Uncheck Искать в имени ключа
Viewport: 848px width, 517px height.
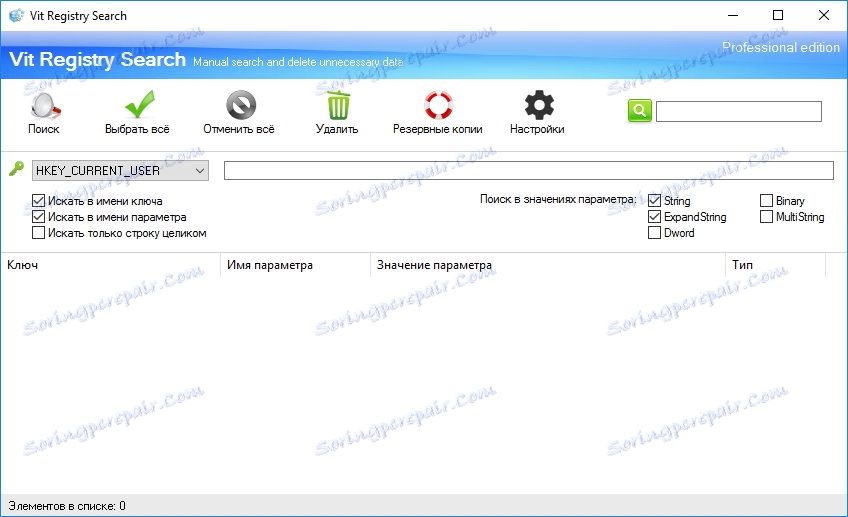[x=38, y=201]
